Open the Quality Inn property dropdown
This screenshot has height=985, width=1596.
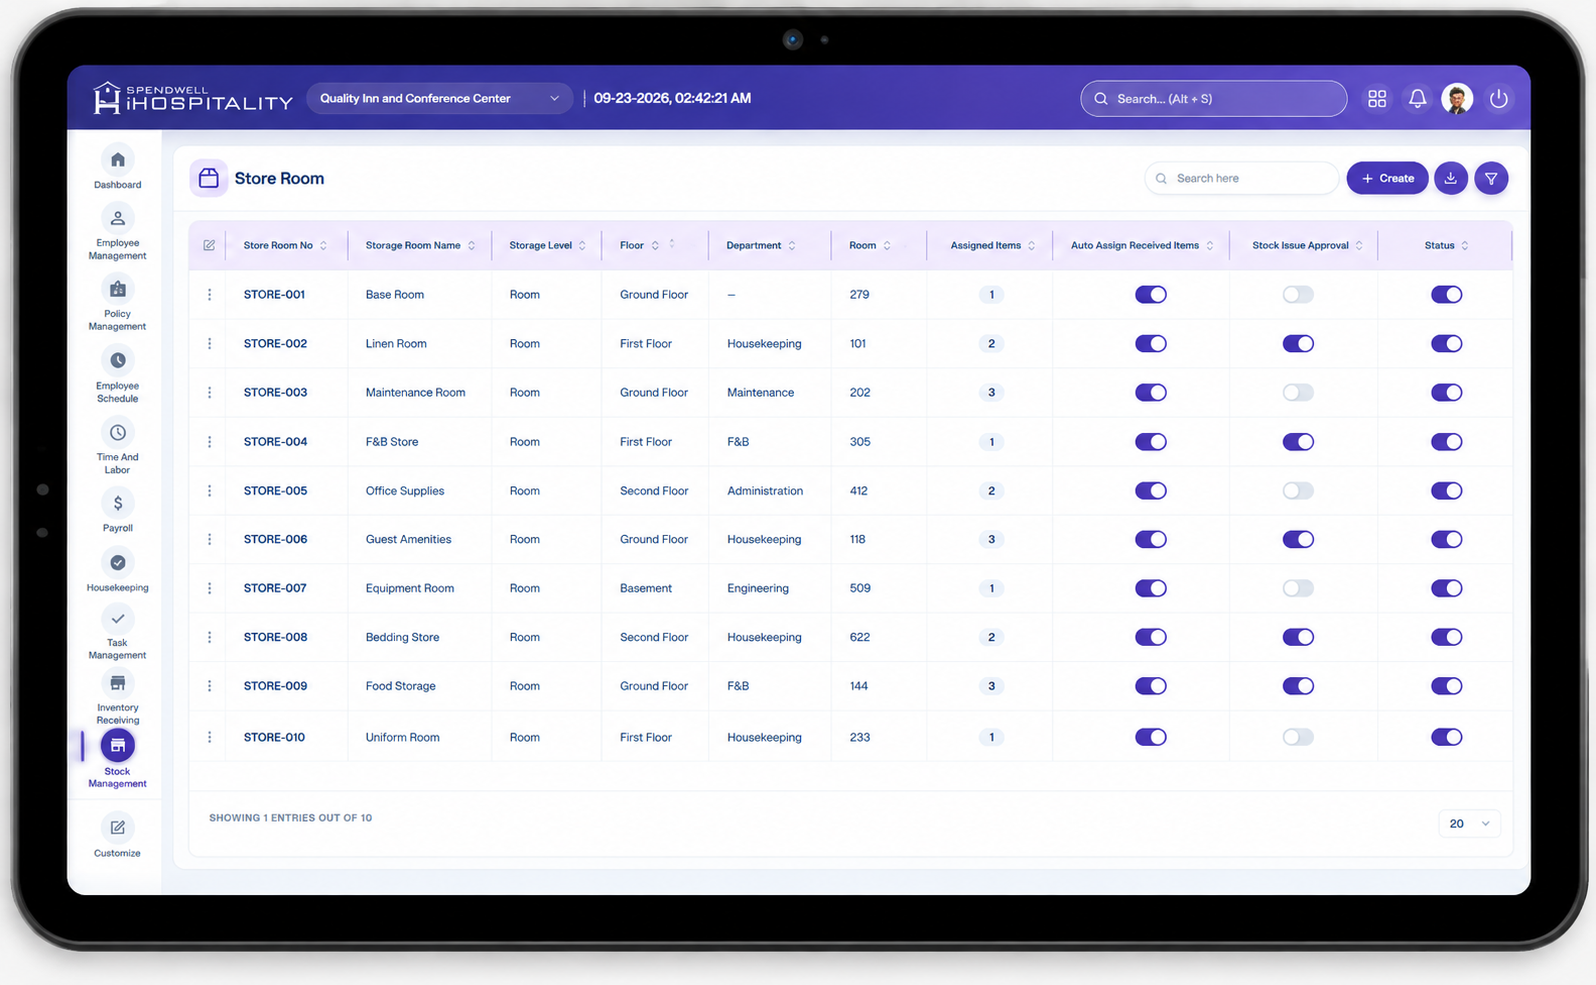coord(439,99)
